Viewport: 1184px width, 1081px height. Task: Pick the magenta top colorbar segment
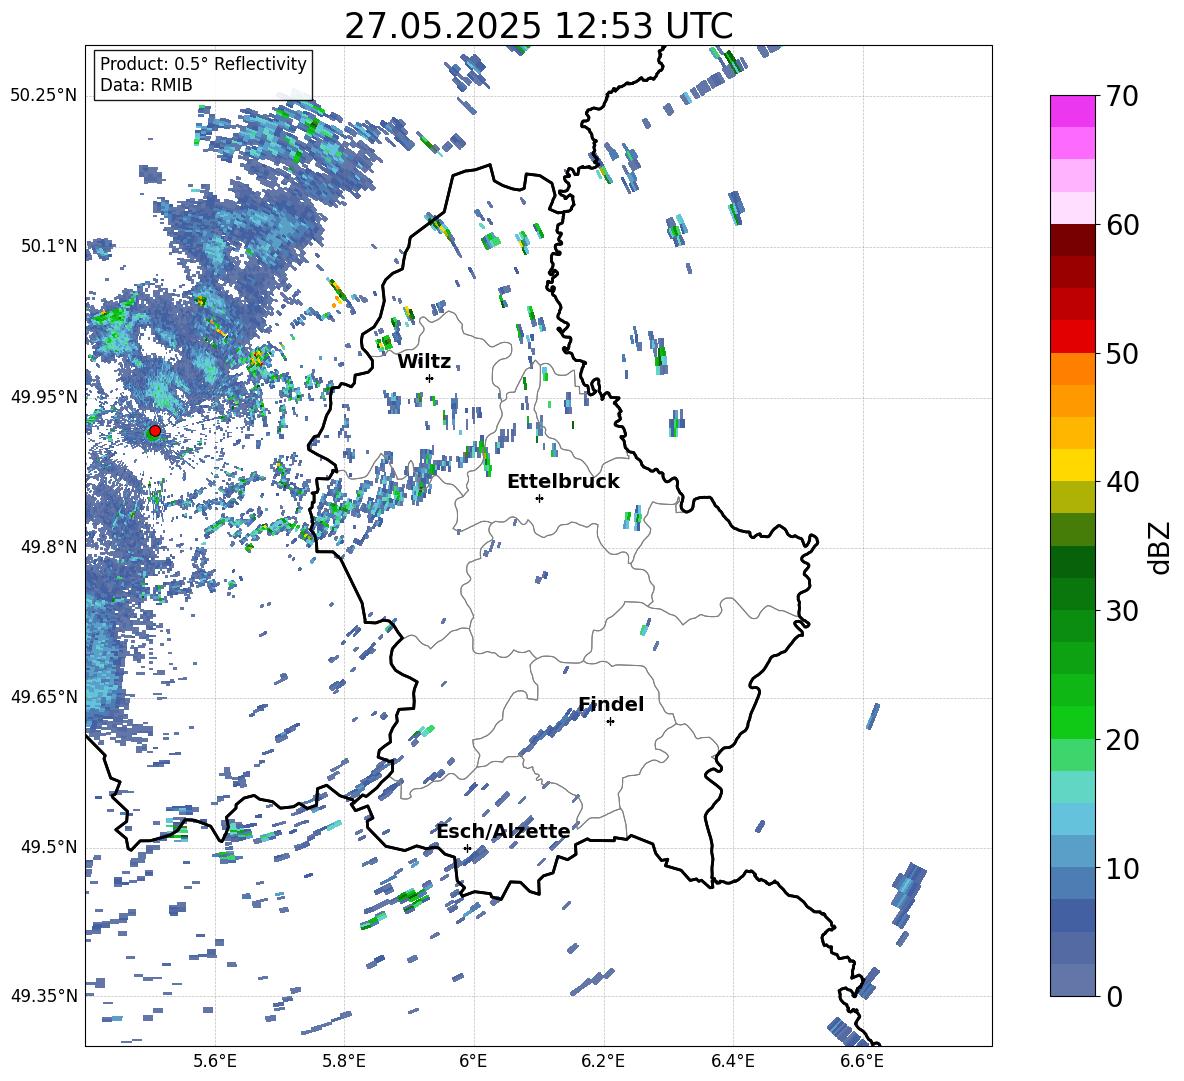click(1072, 111)
